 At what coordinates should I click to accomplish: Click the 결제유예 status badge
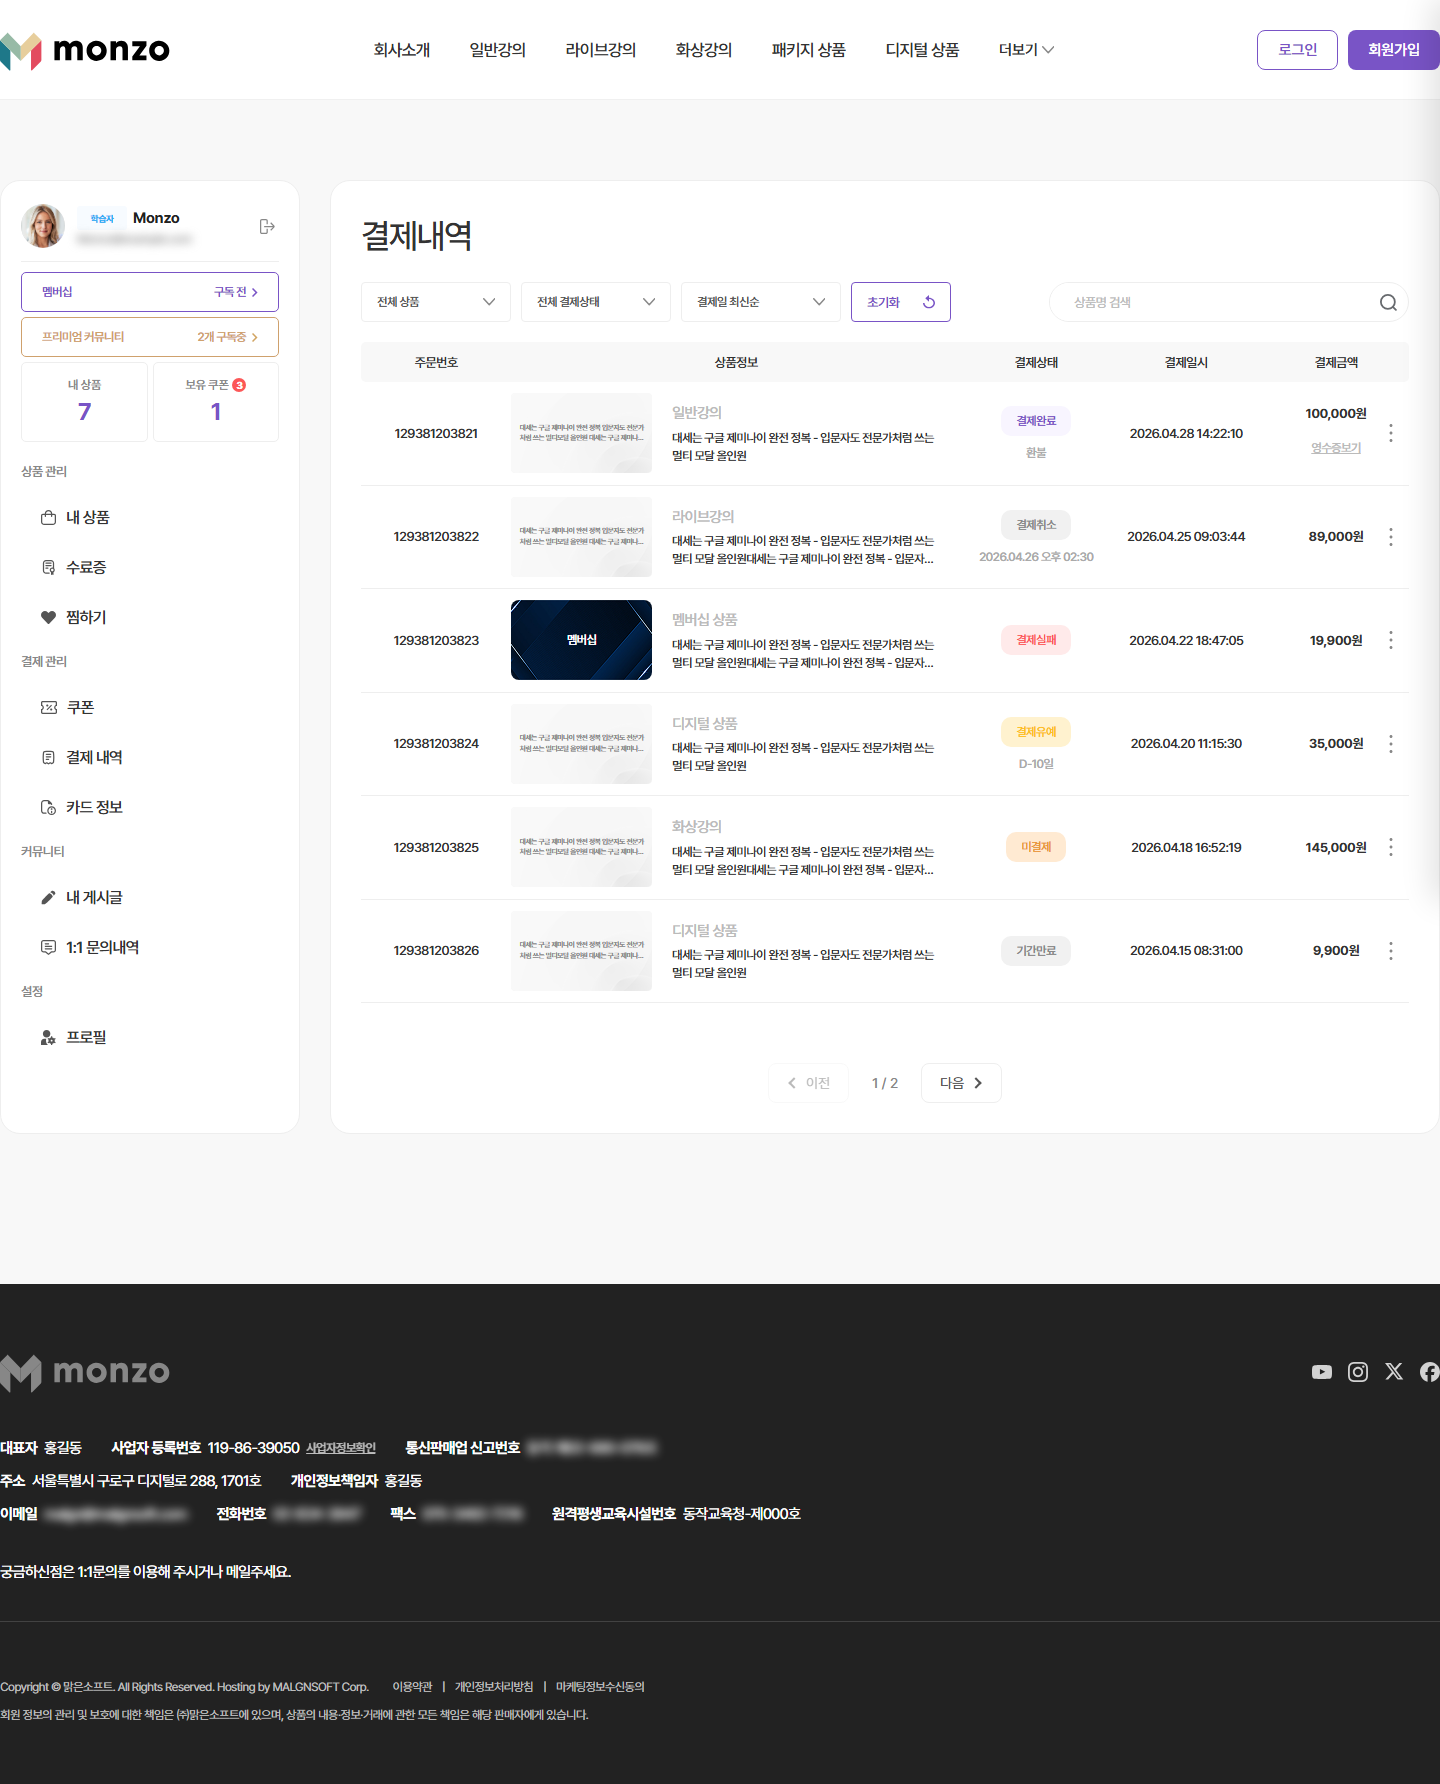click(x=1036, y=732)
